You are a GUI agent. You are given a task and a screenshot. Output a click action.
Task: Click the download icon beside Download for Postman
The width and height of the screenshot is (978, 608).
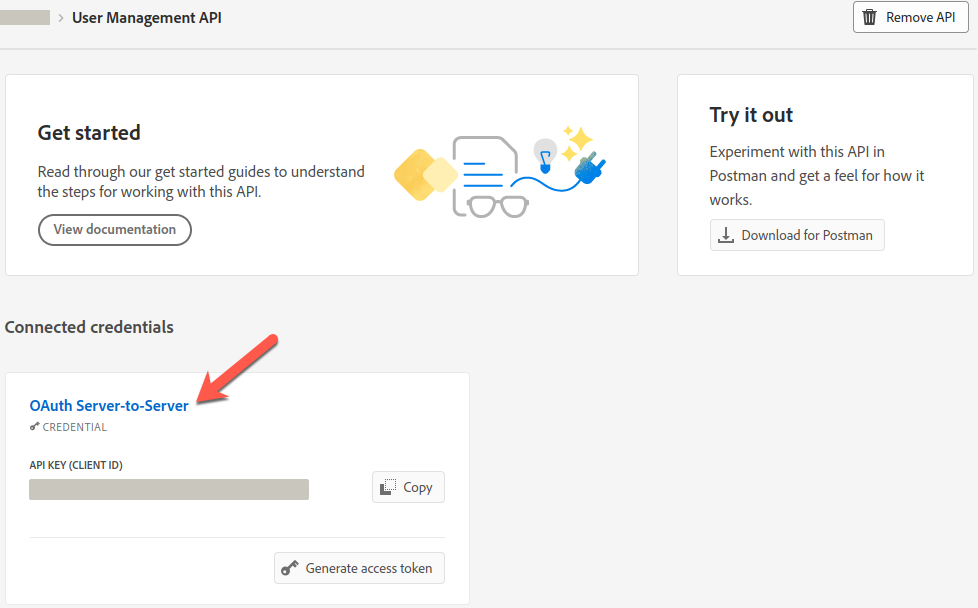(x=726, y=235)
